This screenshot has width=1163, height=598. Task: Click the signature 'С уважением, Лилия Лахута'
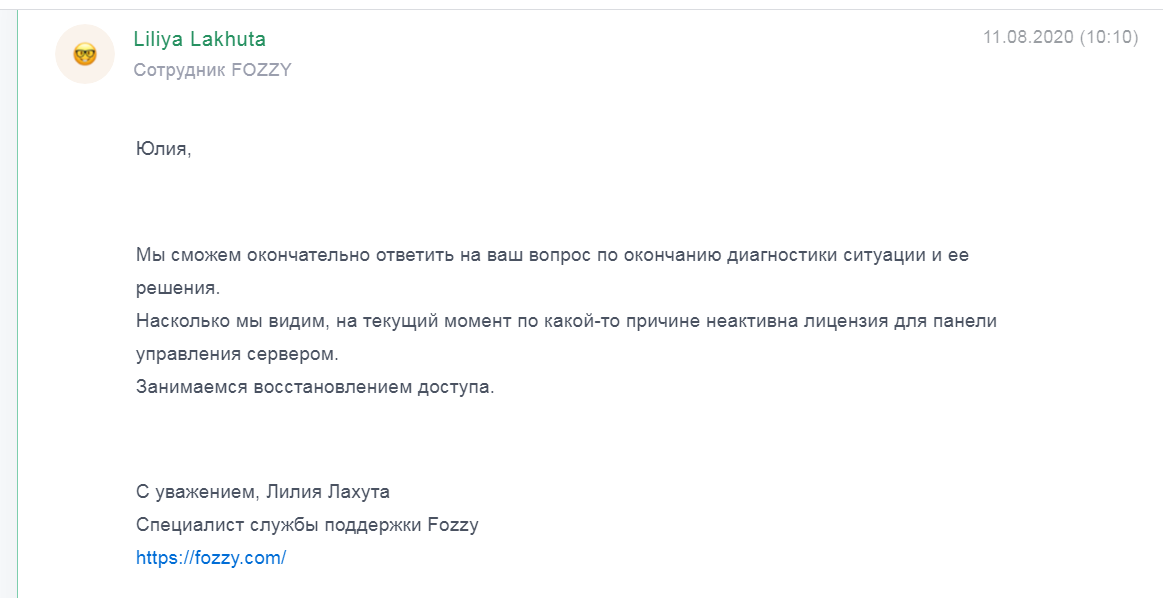tap(262, 492)
